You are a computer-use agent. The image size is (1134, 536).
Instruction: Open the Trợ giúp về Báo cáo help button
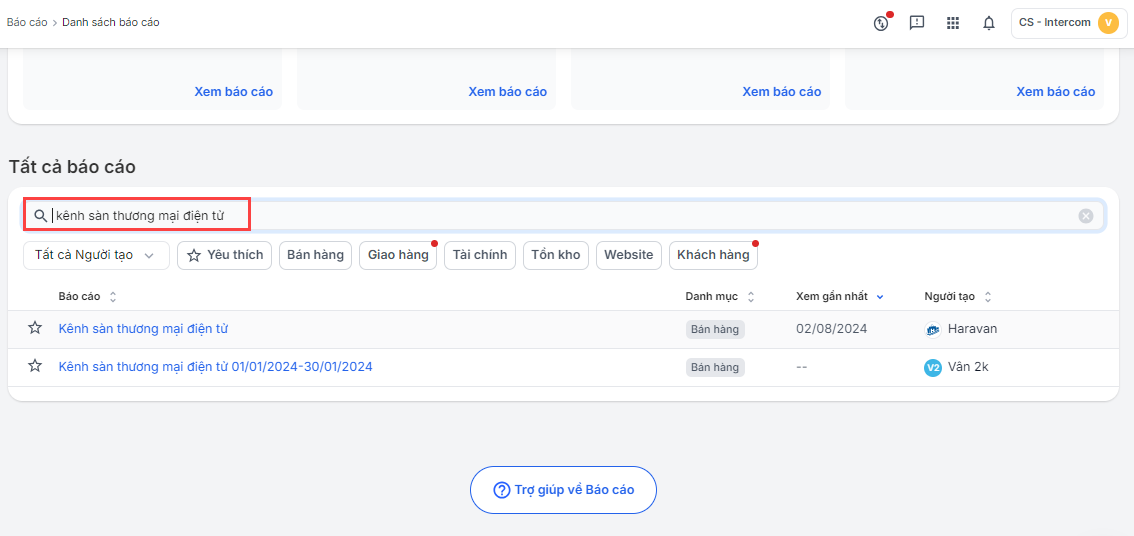[563, 490]
